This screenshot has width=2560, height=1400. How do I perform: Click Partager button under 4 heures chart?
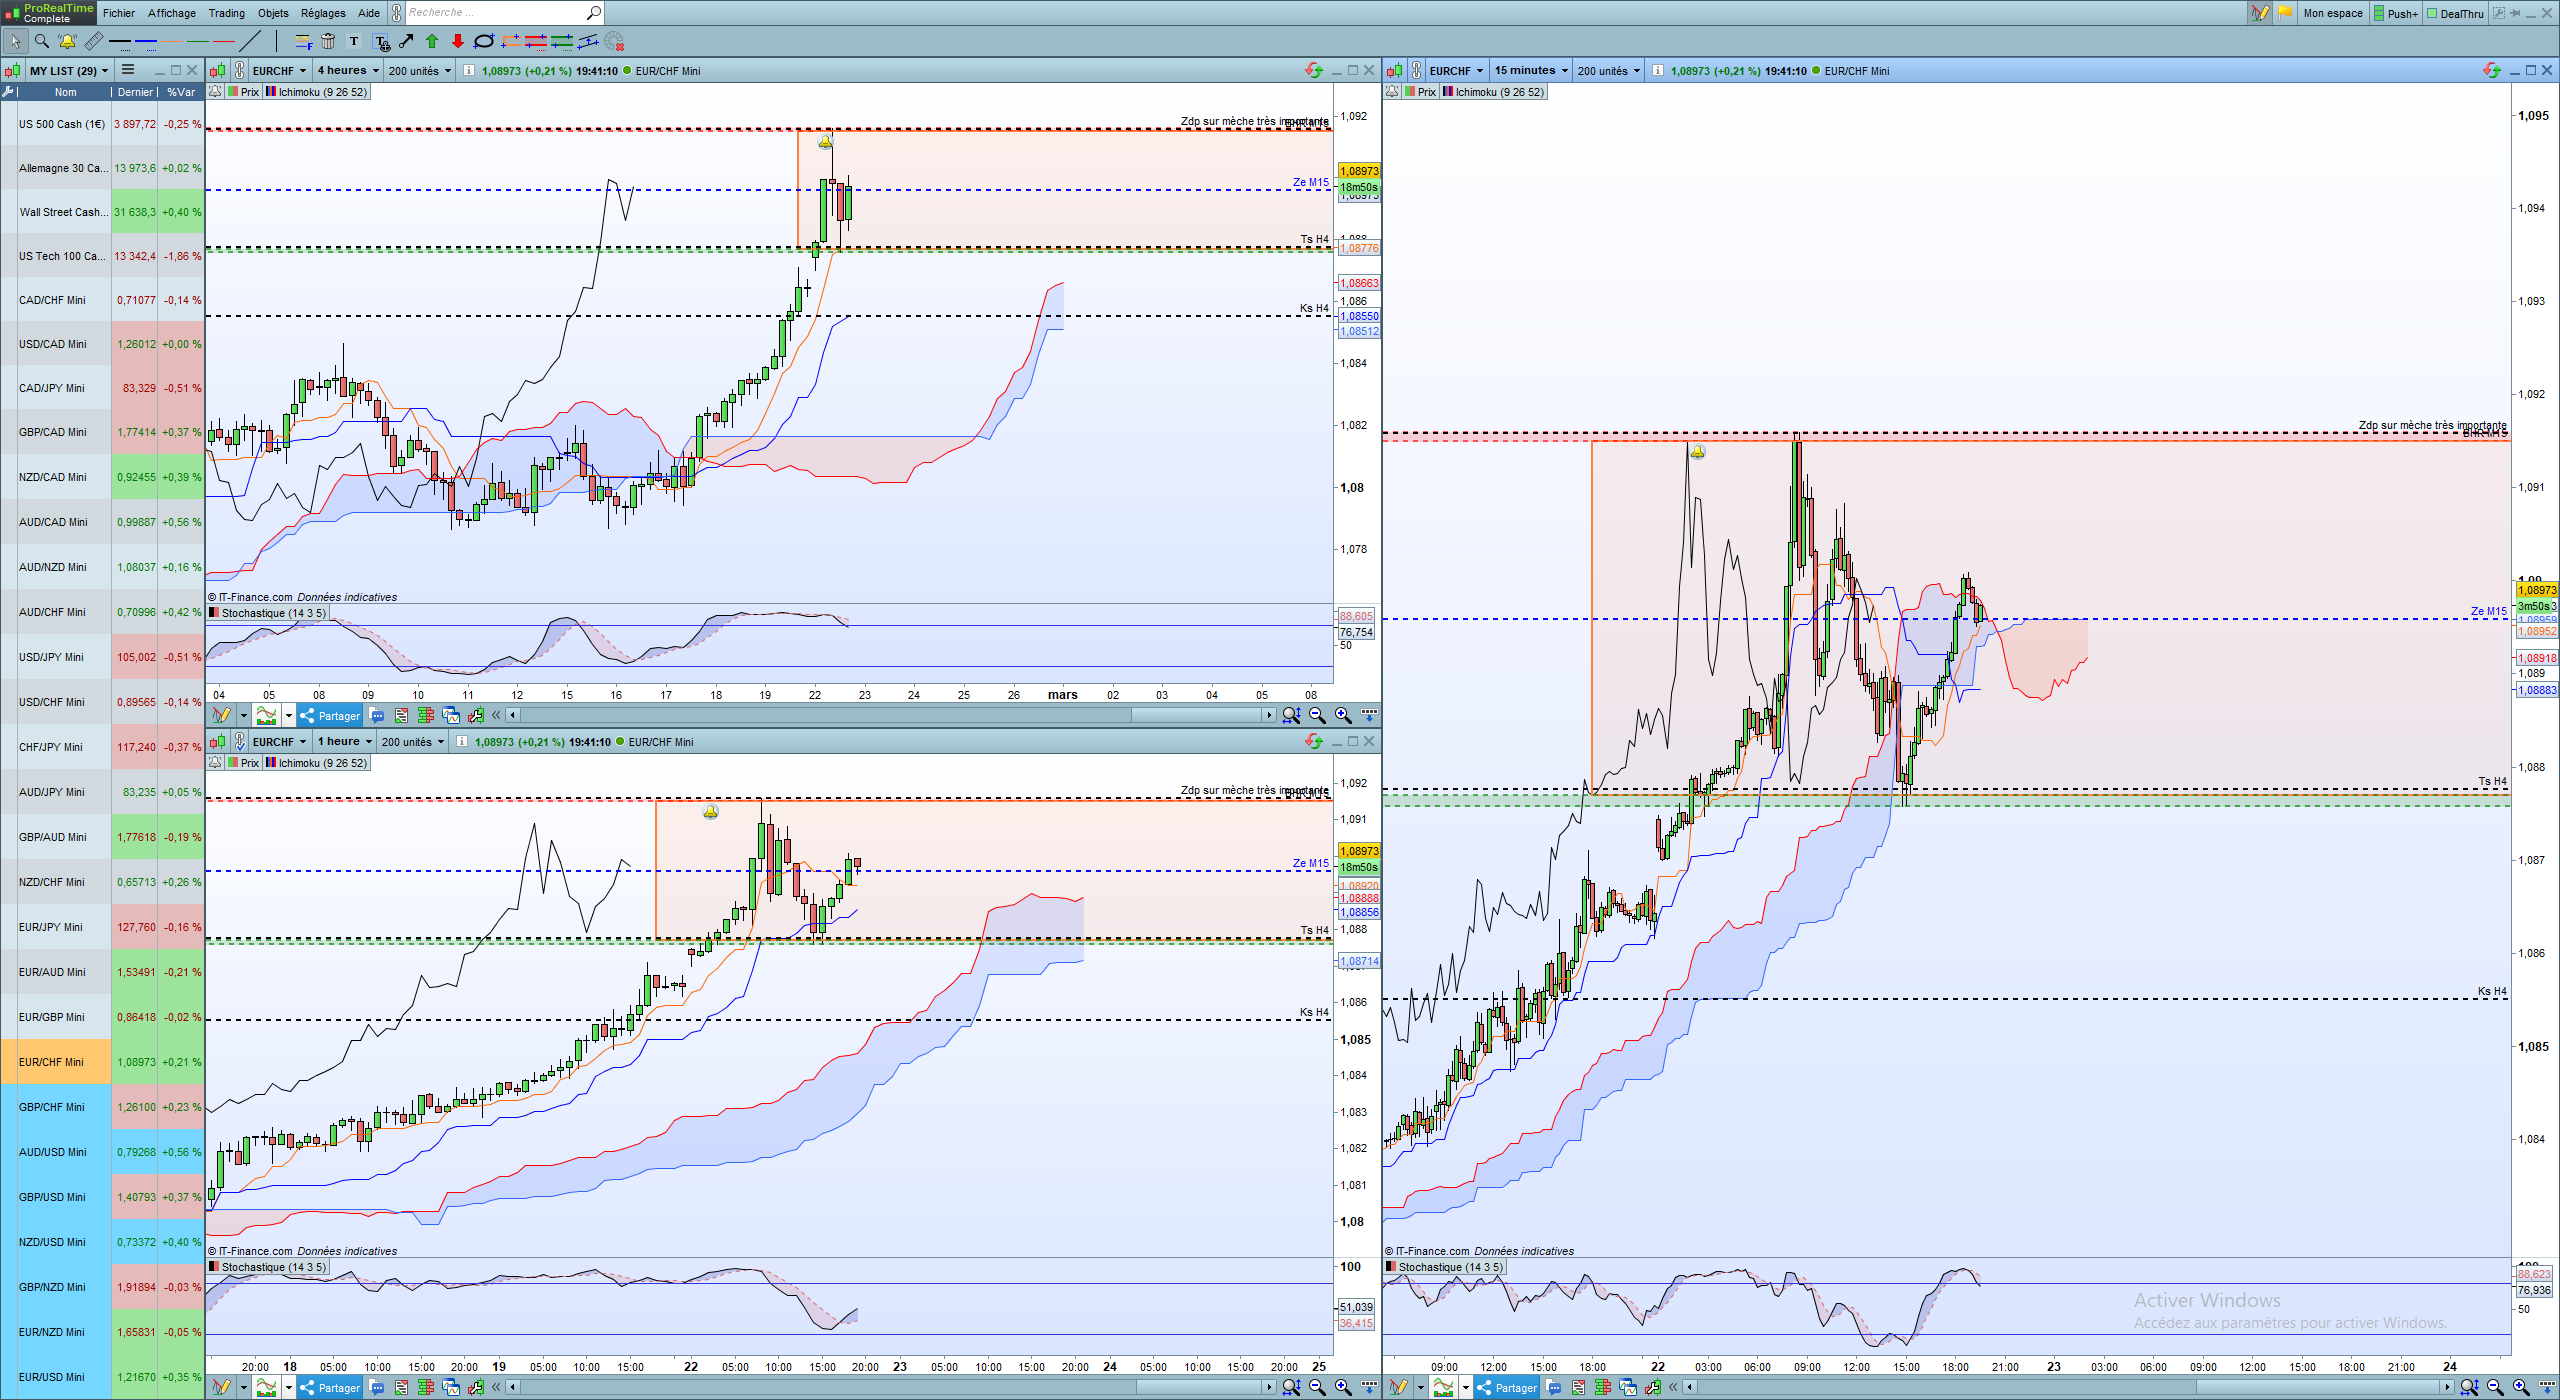click(330, 715)
